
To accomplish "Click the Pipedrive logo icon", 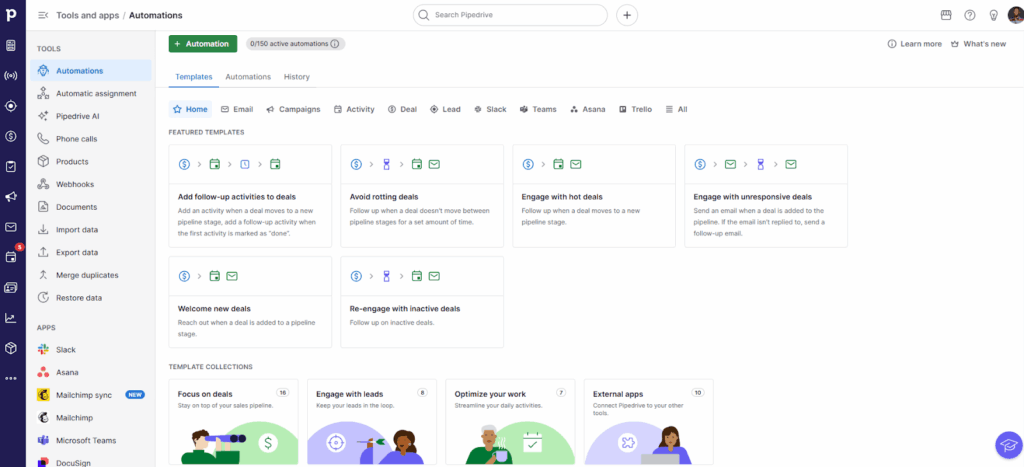I will pos(12,15).
